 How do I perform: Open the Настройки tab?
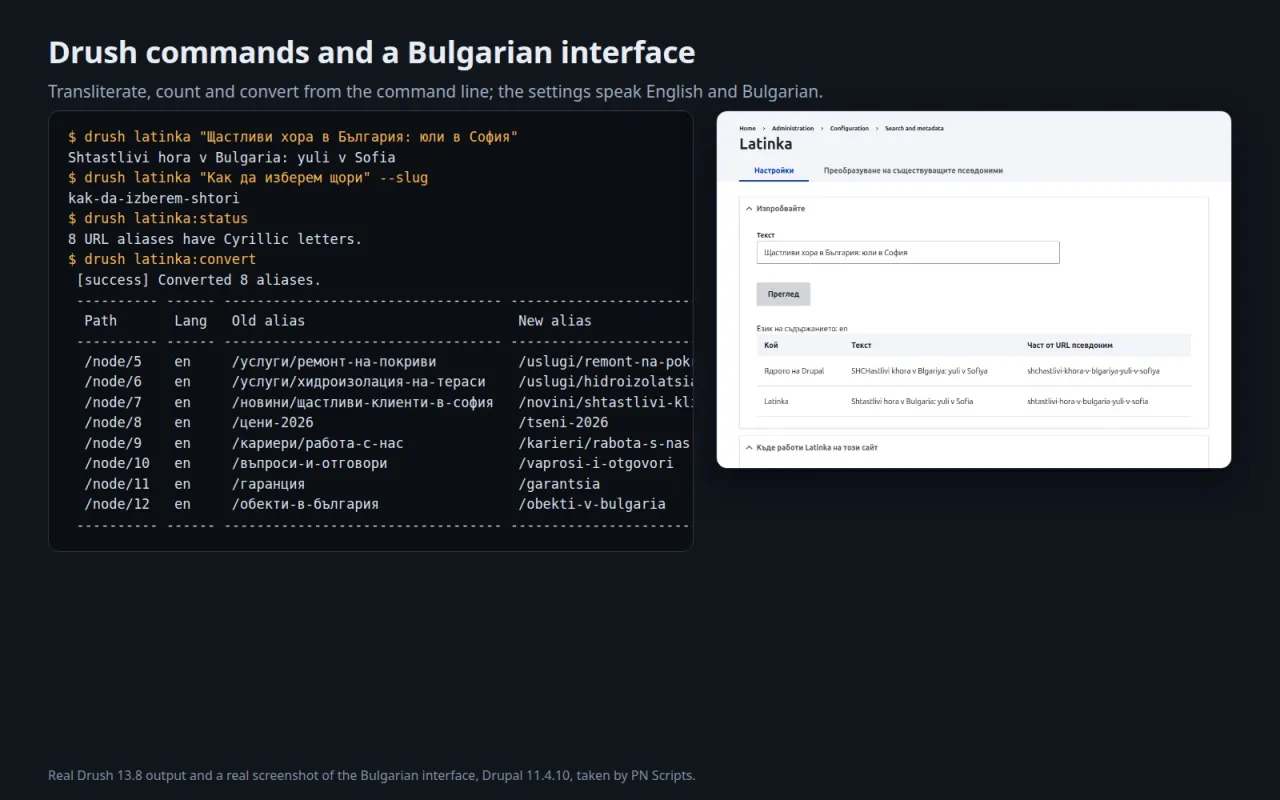774,171
